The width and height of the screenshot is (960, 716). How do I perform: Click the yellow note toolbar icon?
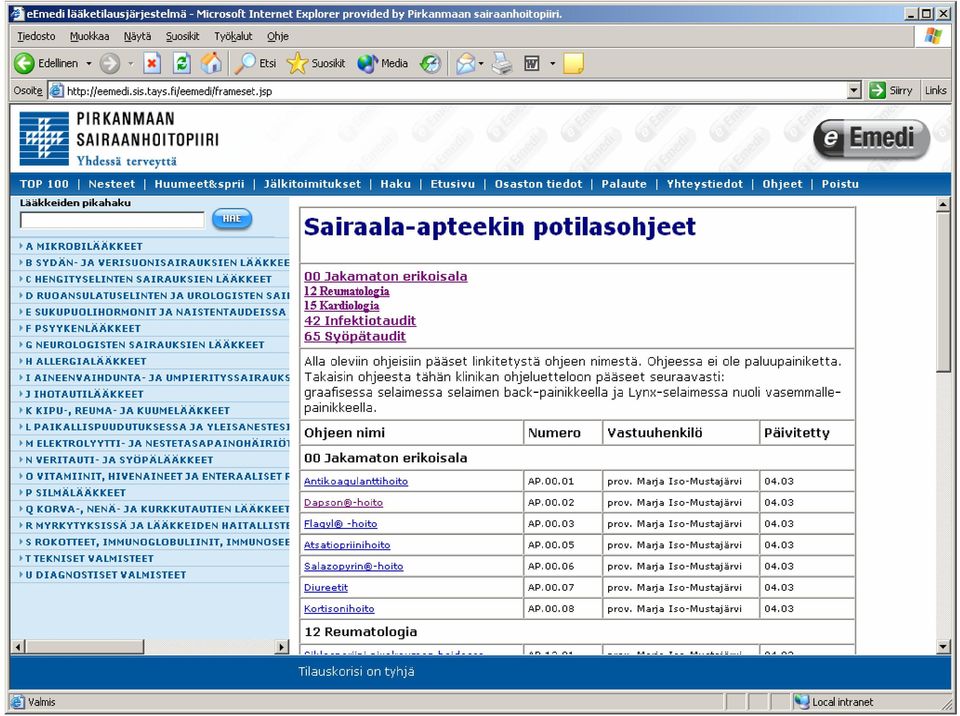[x=573, y=63]
